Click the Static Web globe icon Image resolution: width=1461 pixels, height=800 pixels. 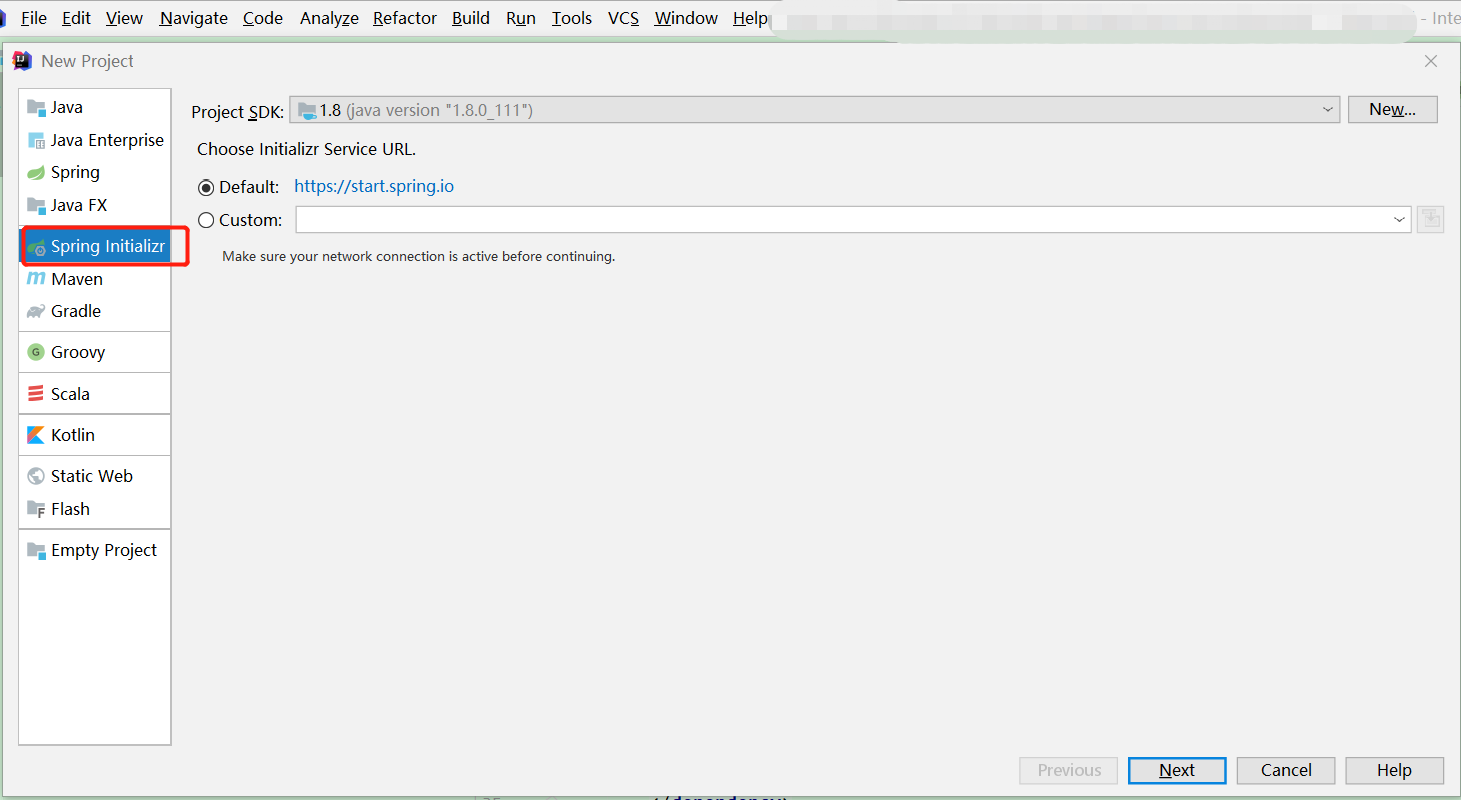(36, 476)
